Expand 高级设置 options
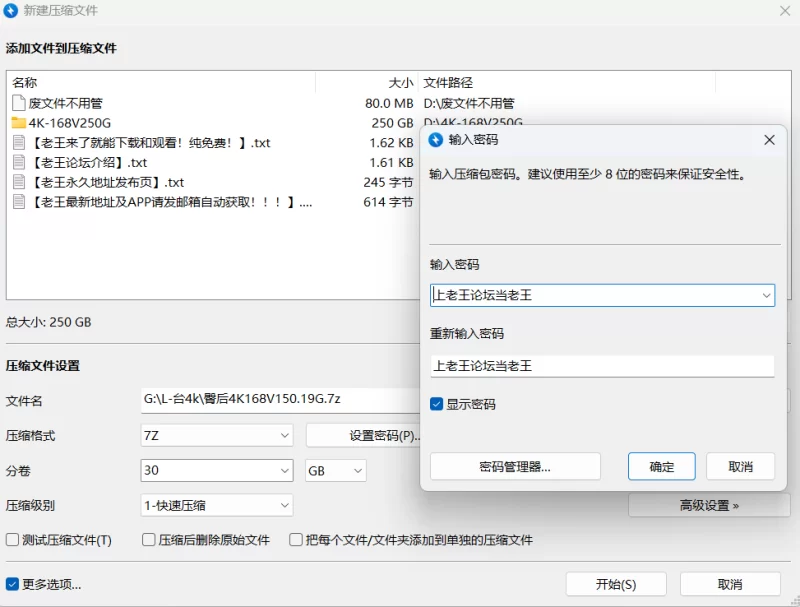Screen dimensions: 800x607 pos(709,506)
